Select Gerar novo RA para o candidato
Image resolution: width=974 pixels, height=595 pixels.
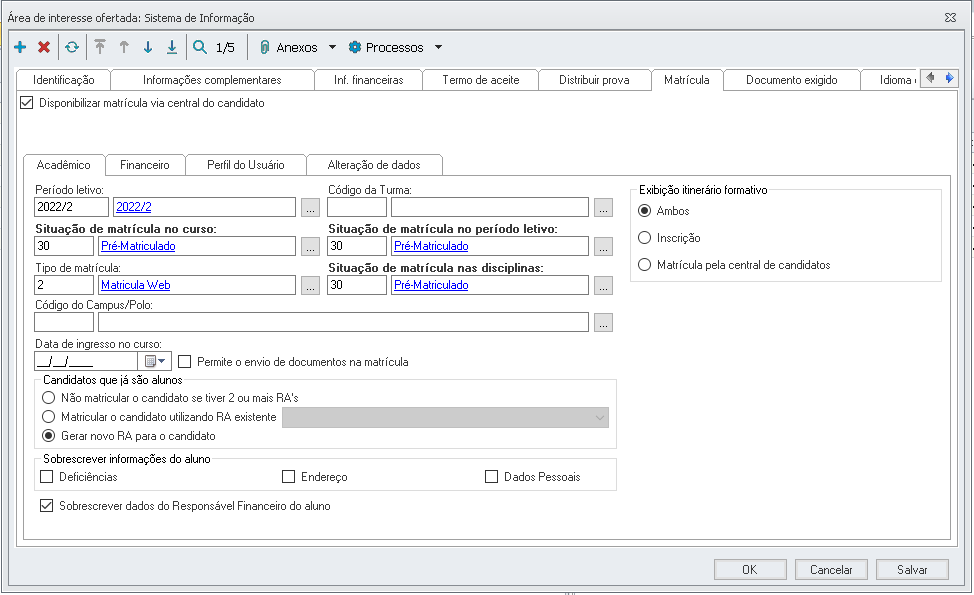[48, 436]
